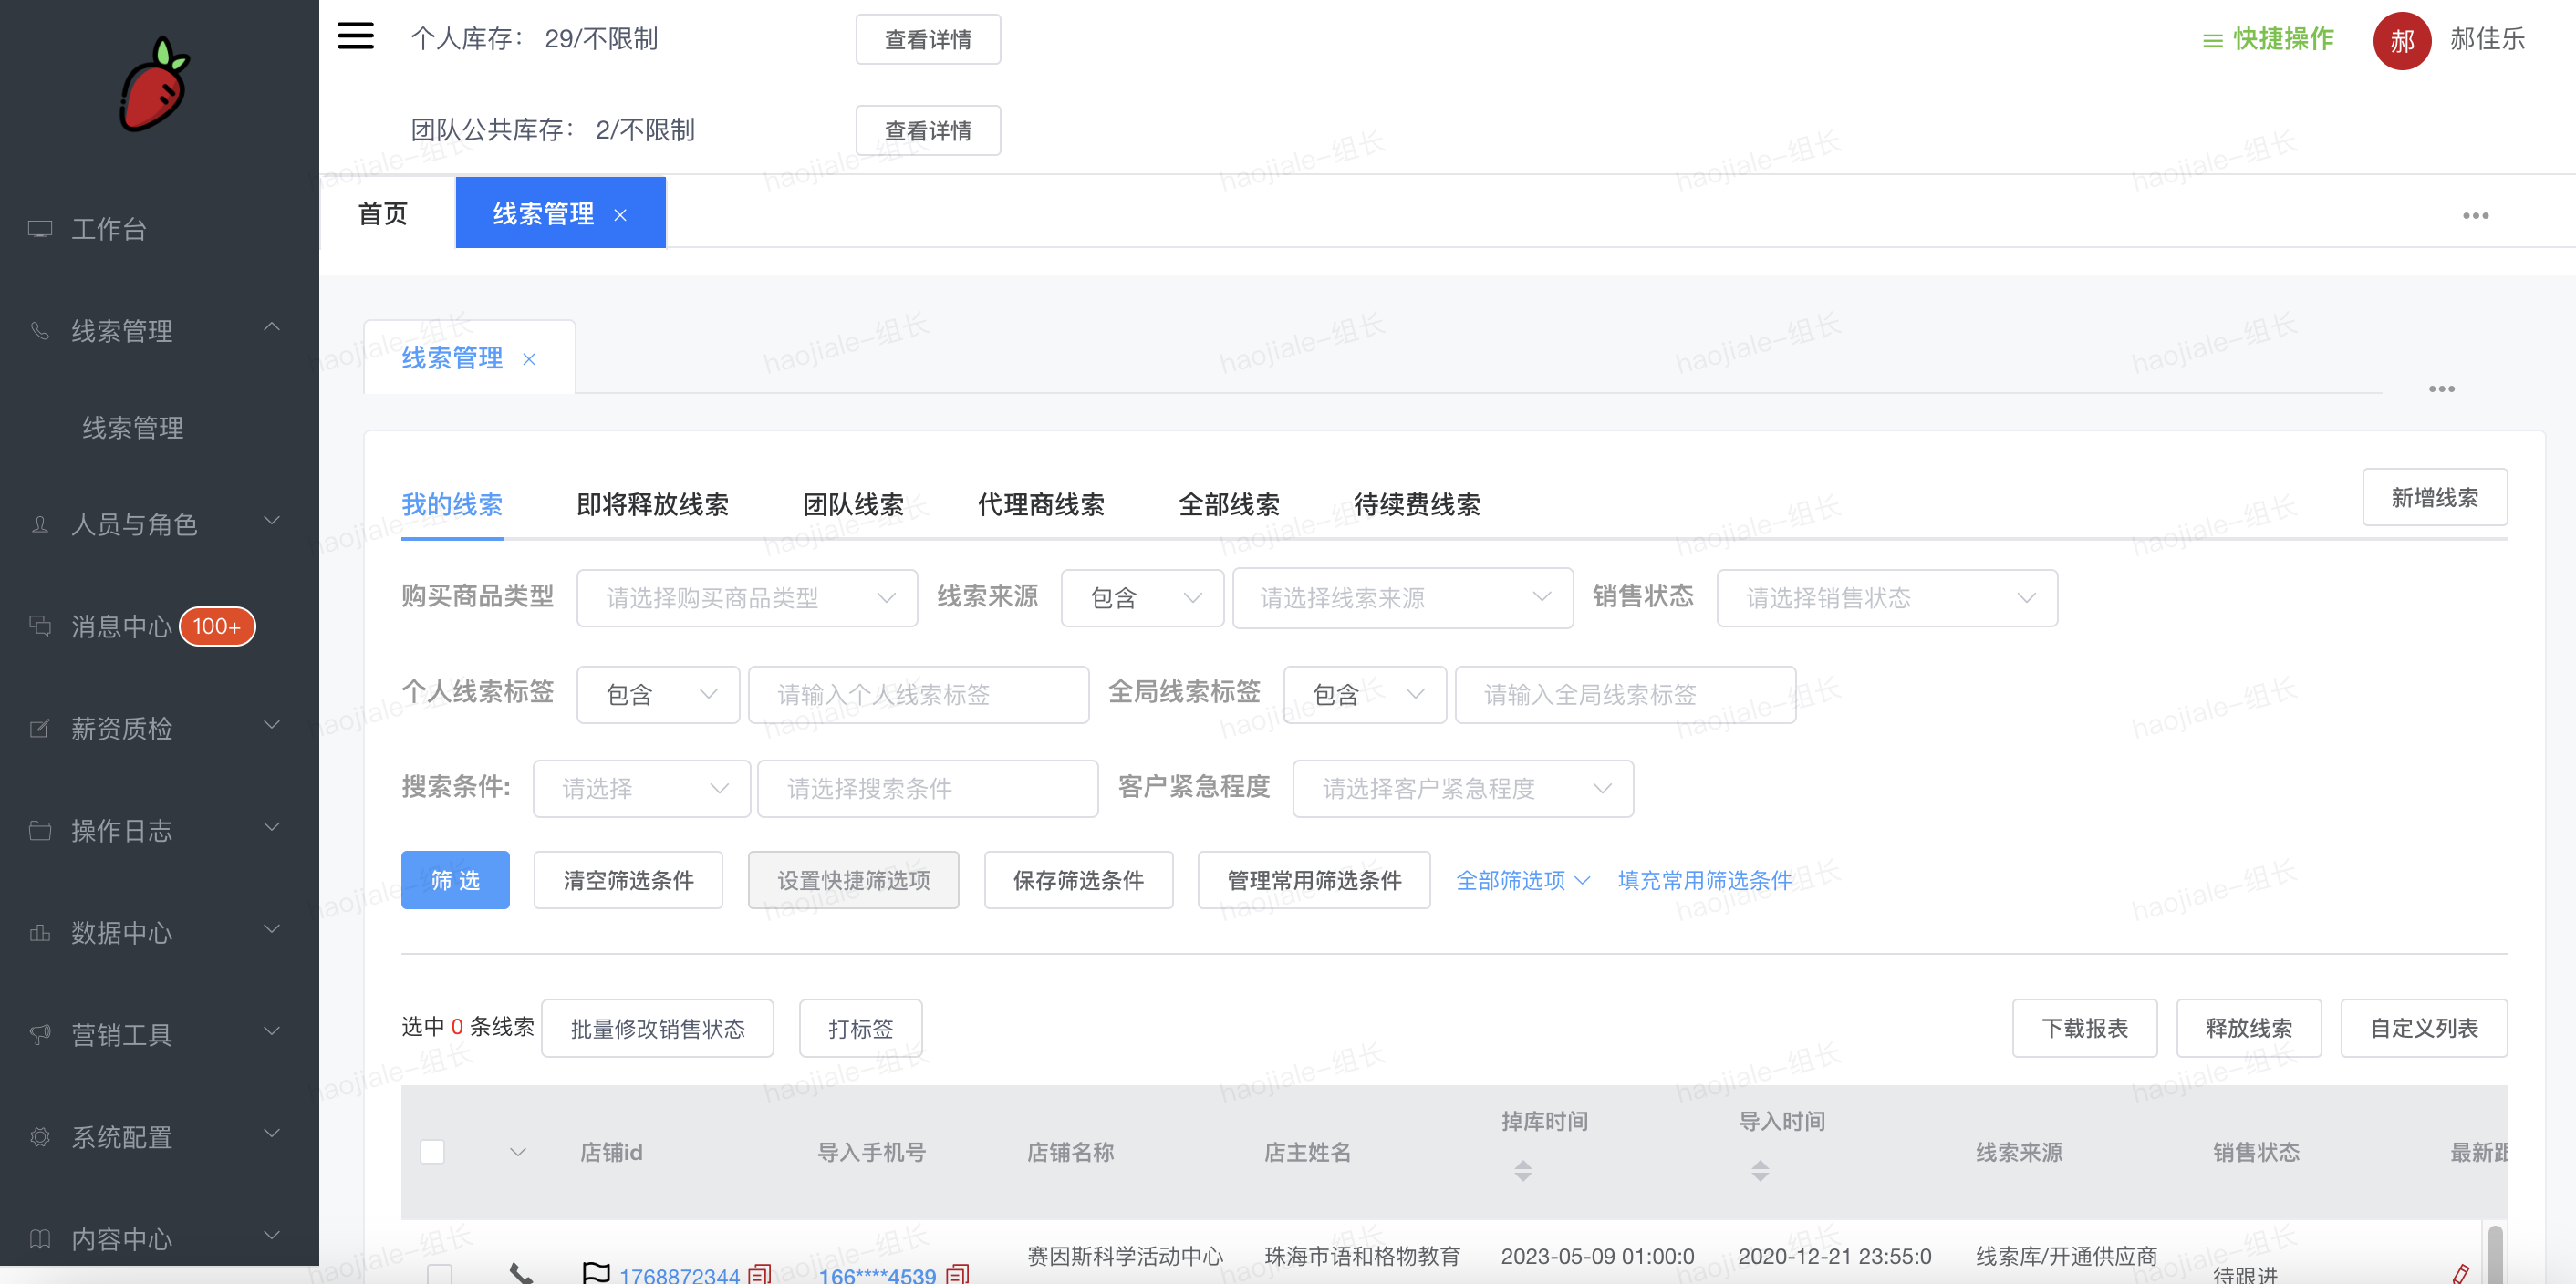
Task: Click 打标签 button
Action: (860, 1028)
